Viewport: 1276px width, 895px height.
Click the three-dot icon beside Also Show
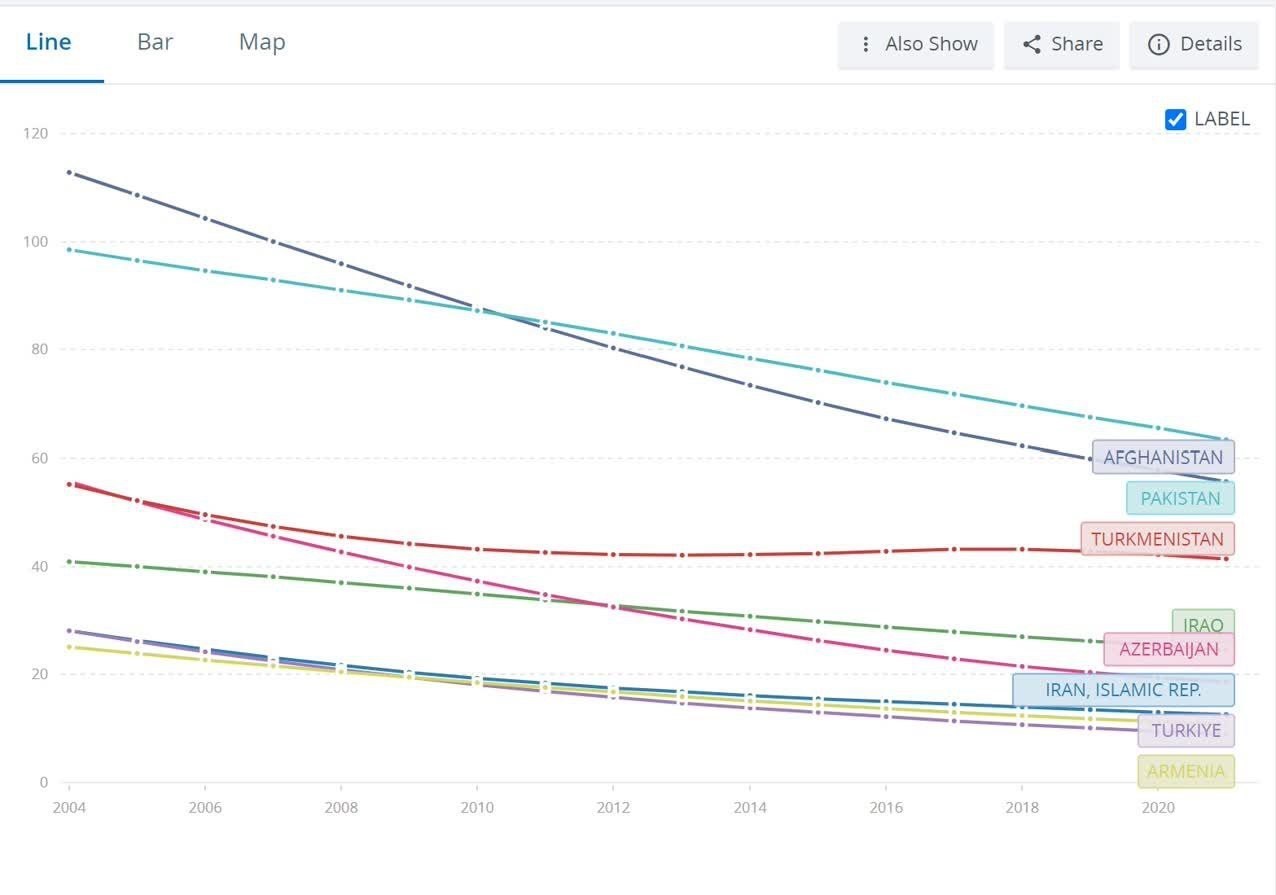coord(866,45)
